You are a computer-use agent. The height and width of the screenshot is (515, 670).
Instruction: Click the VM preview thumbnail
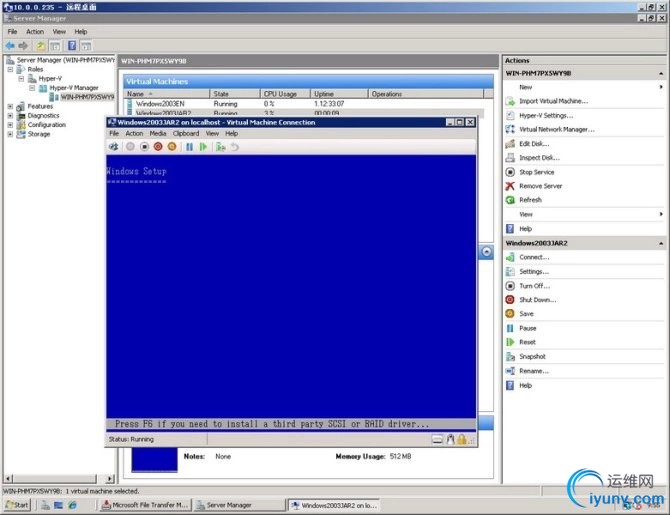154,459
